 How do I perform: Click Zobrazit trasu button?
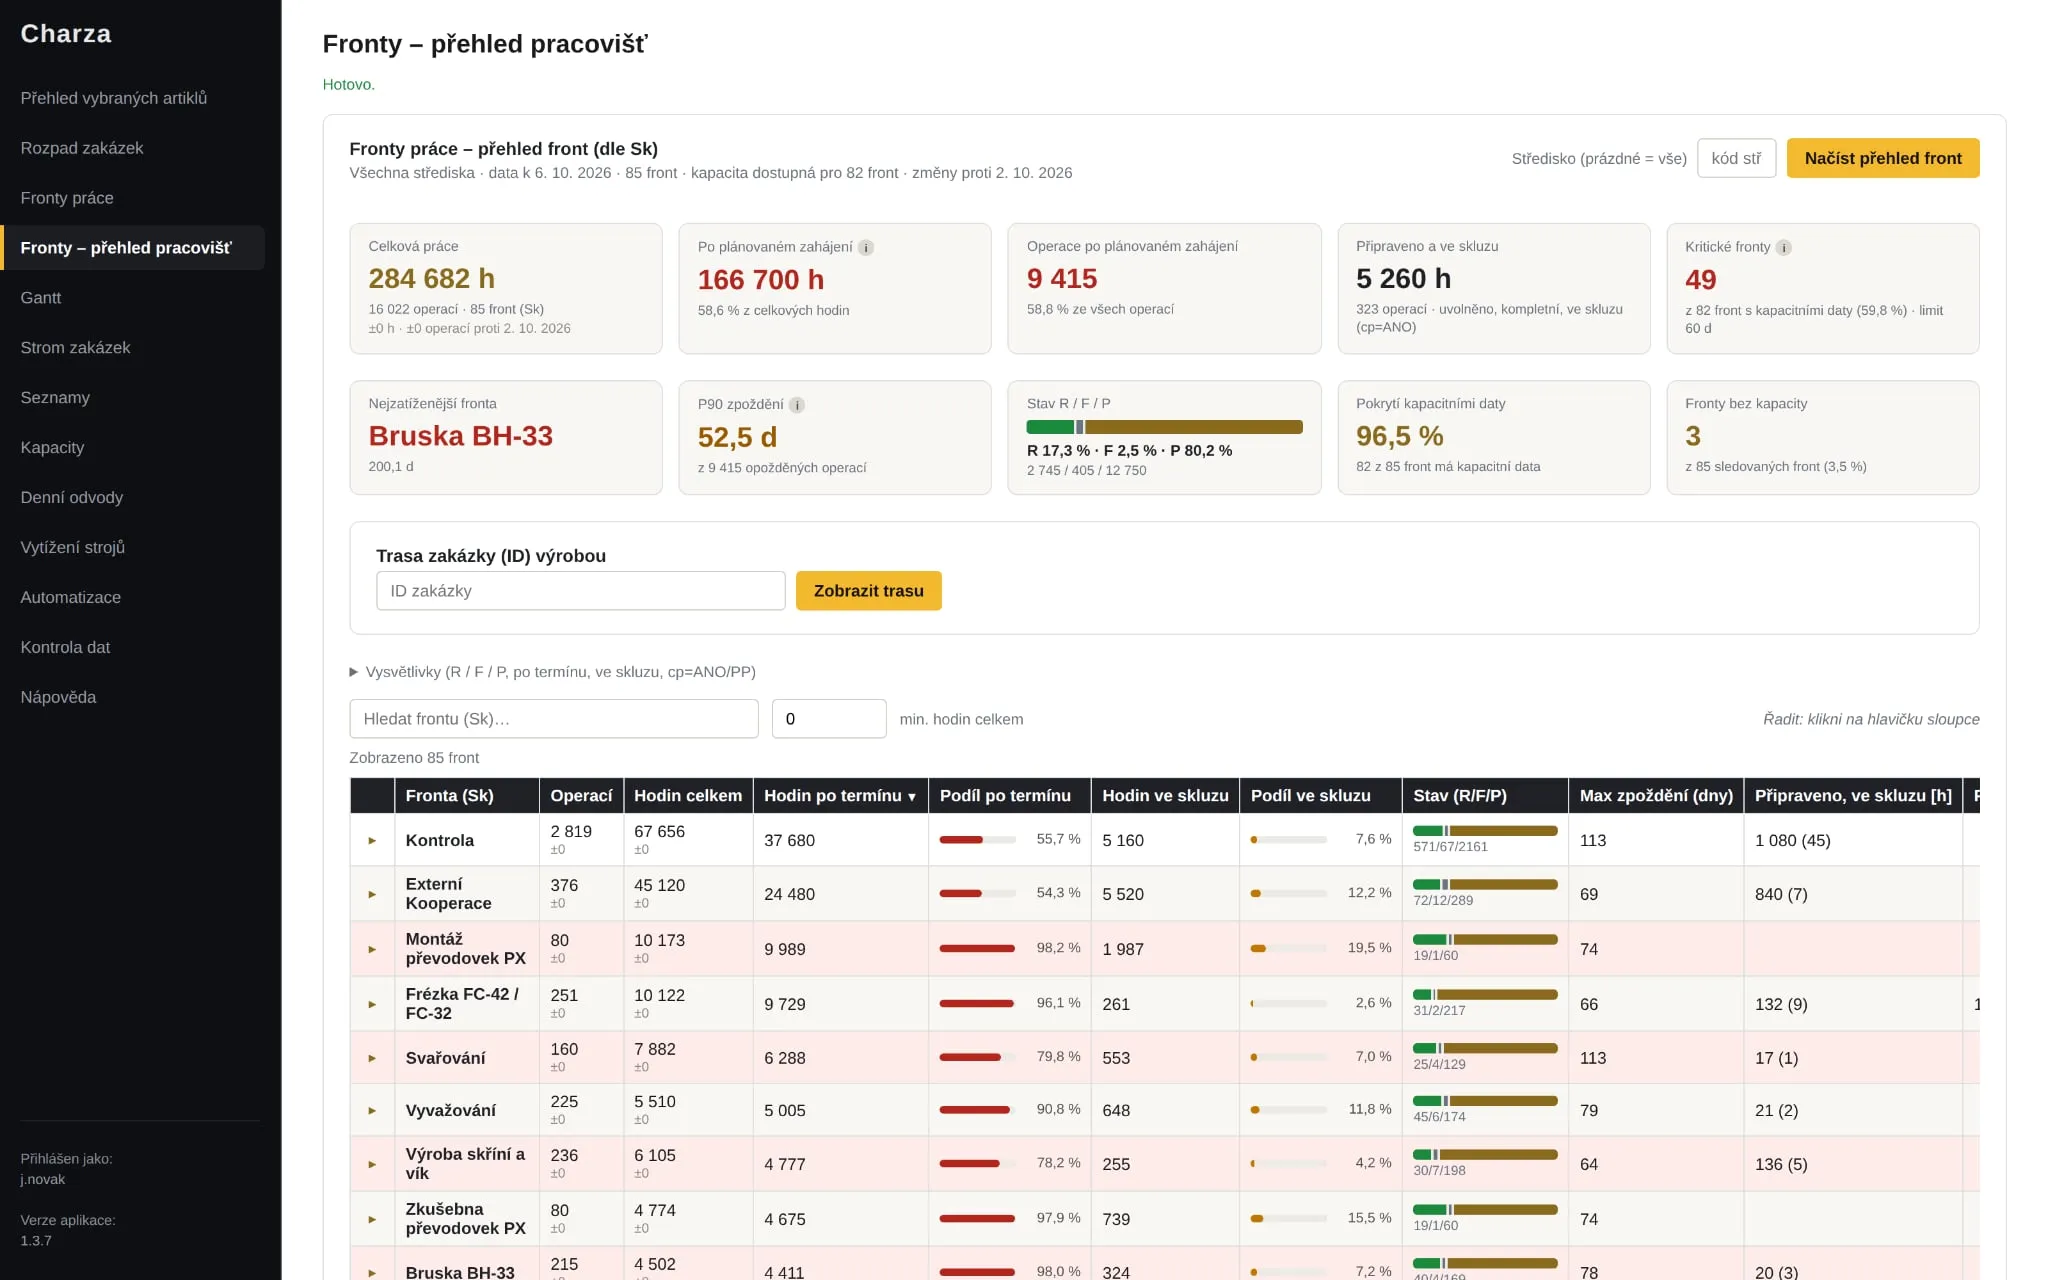[868, 591]
